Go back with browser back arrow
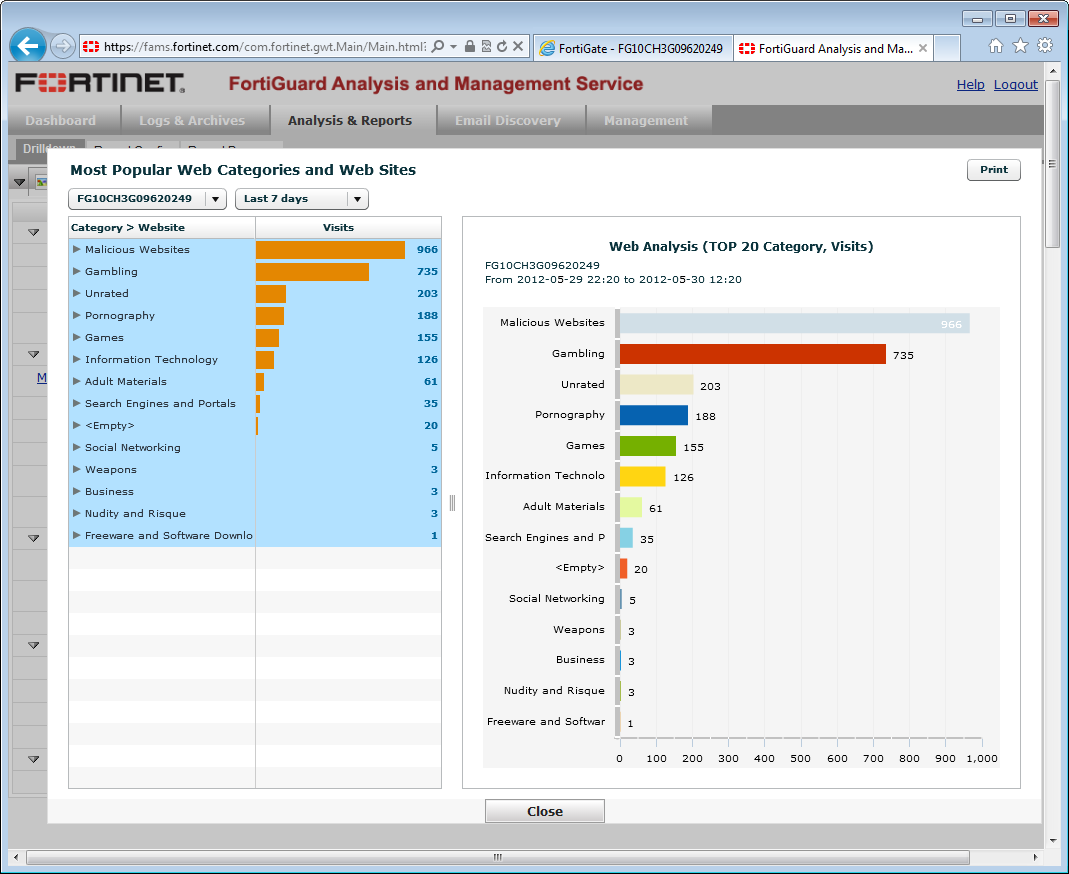 (x=28, y=47)
